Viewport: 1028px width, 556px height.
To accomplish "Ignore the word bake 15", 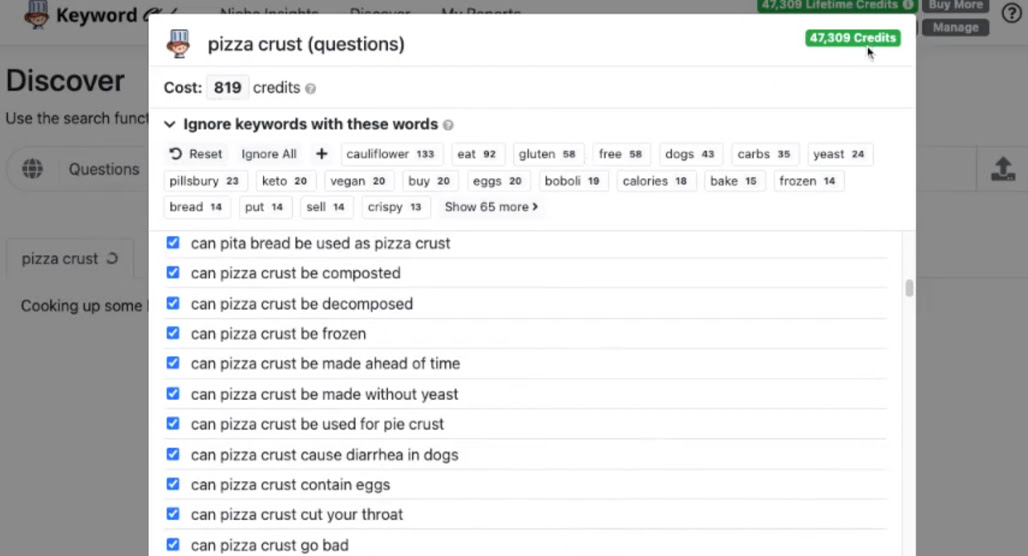I will coord(734,181).
